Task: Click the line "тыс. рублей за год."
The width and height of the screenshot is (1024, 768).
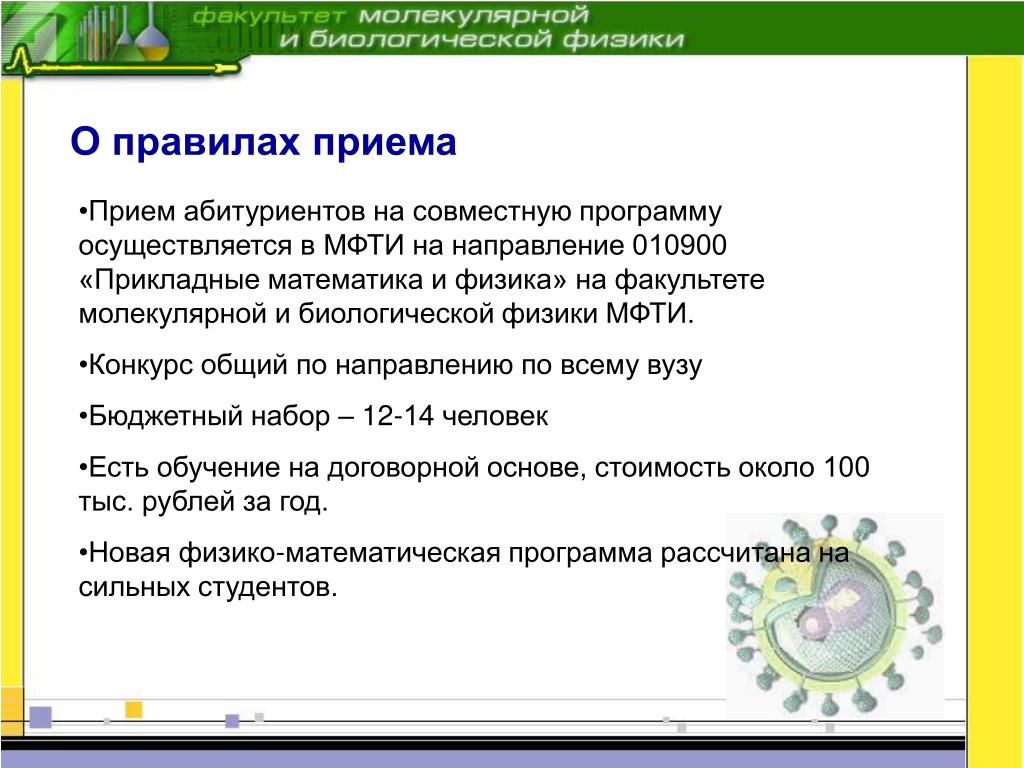Action: click(x=203, y=502)
